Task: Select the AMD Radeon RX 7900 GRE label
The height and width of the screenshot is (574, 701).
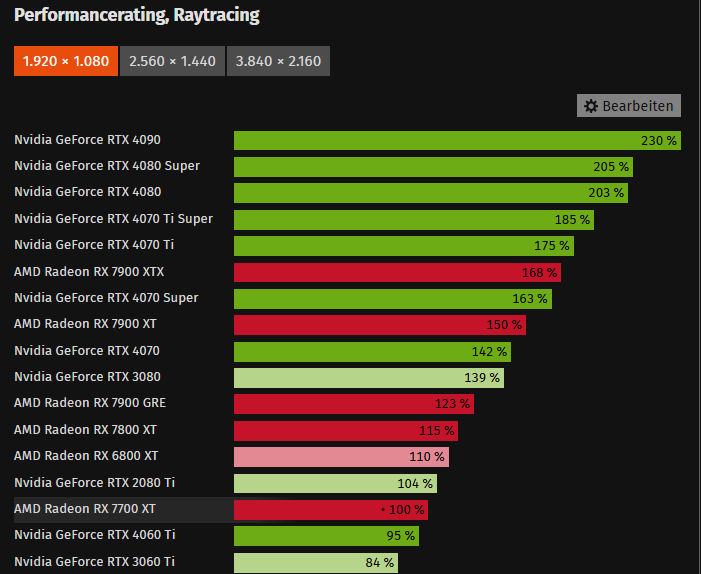Action: 90,403
